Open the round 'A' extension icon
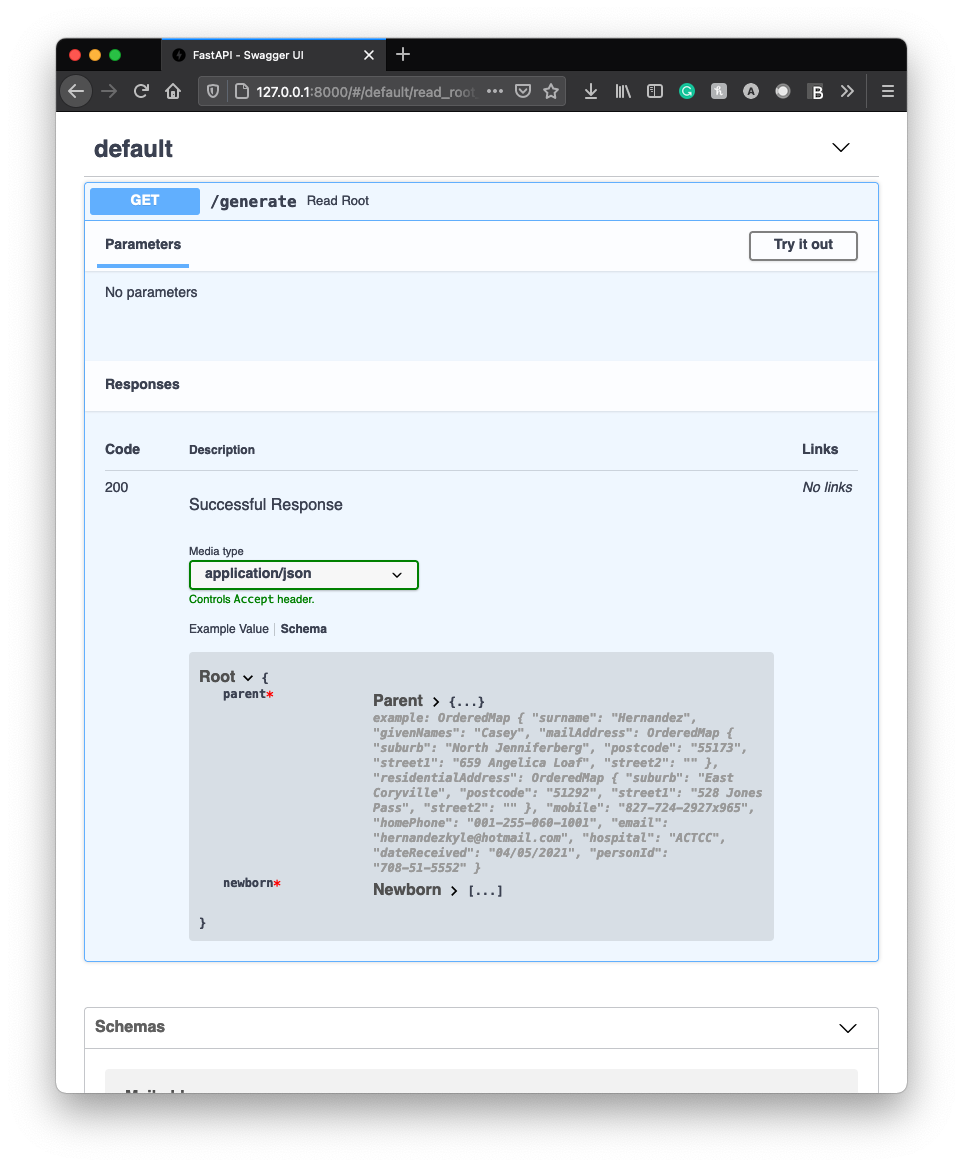This screenshot has width=963, height=1167. click(x=751, y=92)
